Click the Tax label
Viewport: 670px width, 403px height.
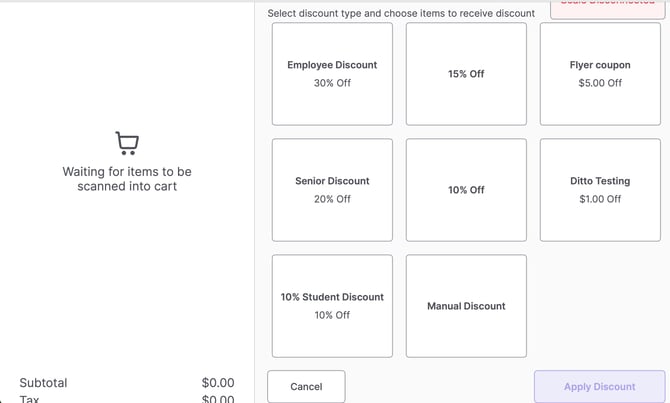click(29, 399)
